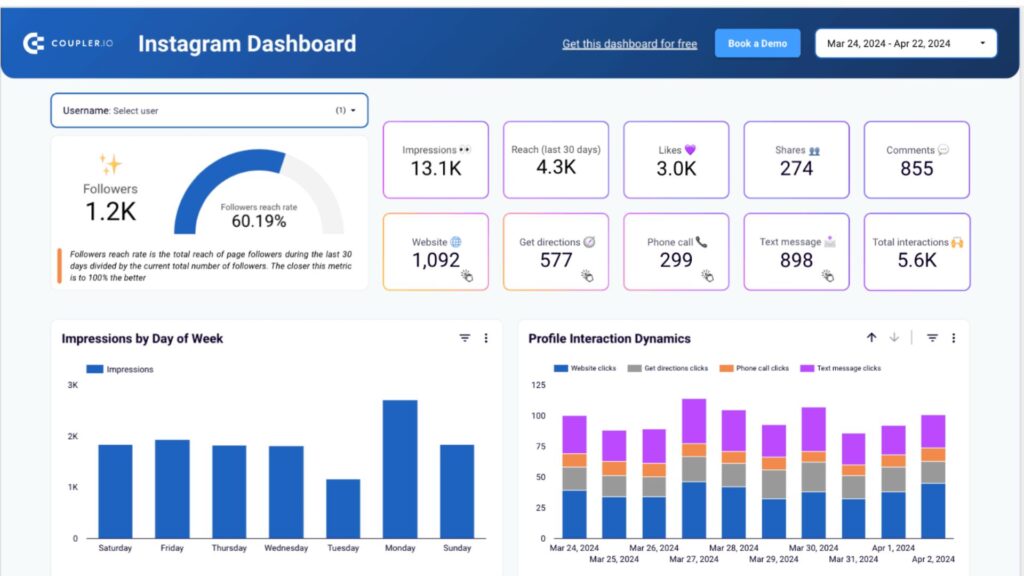Click the chevron on the Select user field
1024x576 pixels.
click(x=355, y=110)
